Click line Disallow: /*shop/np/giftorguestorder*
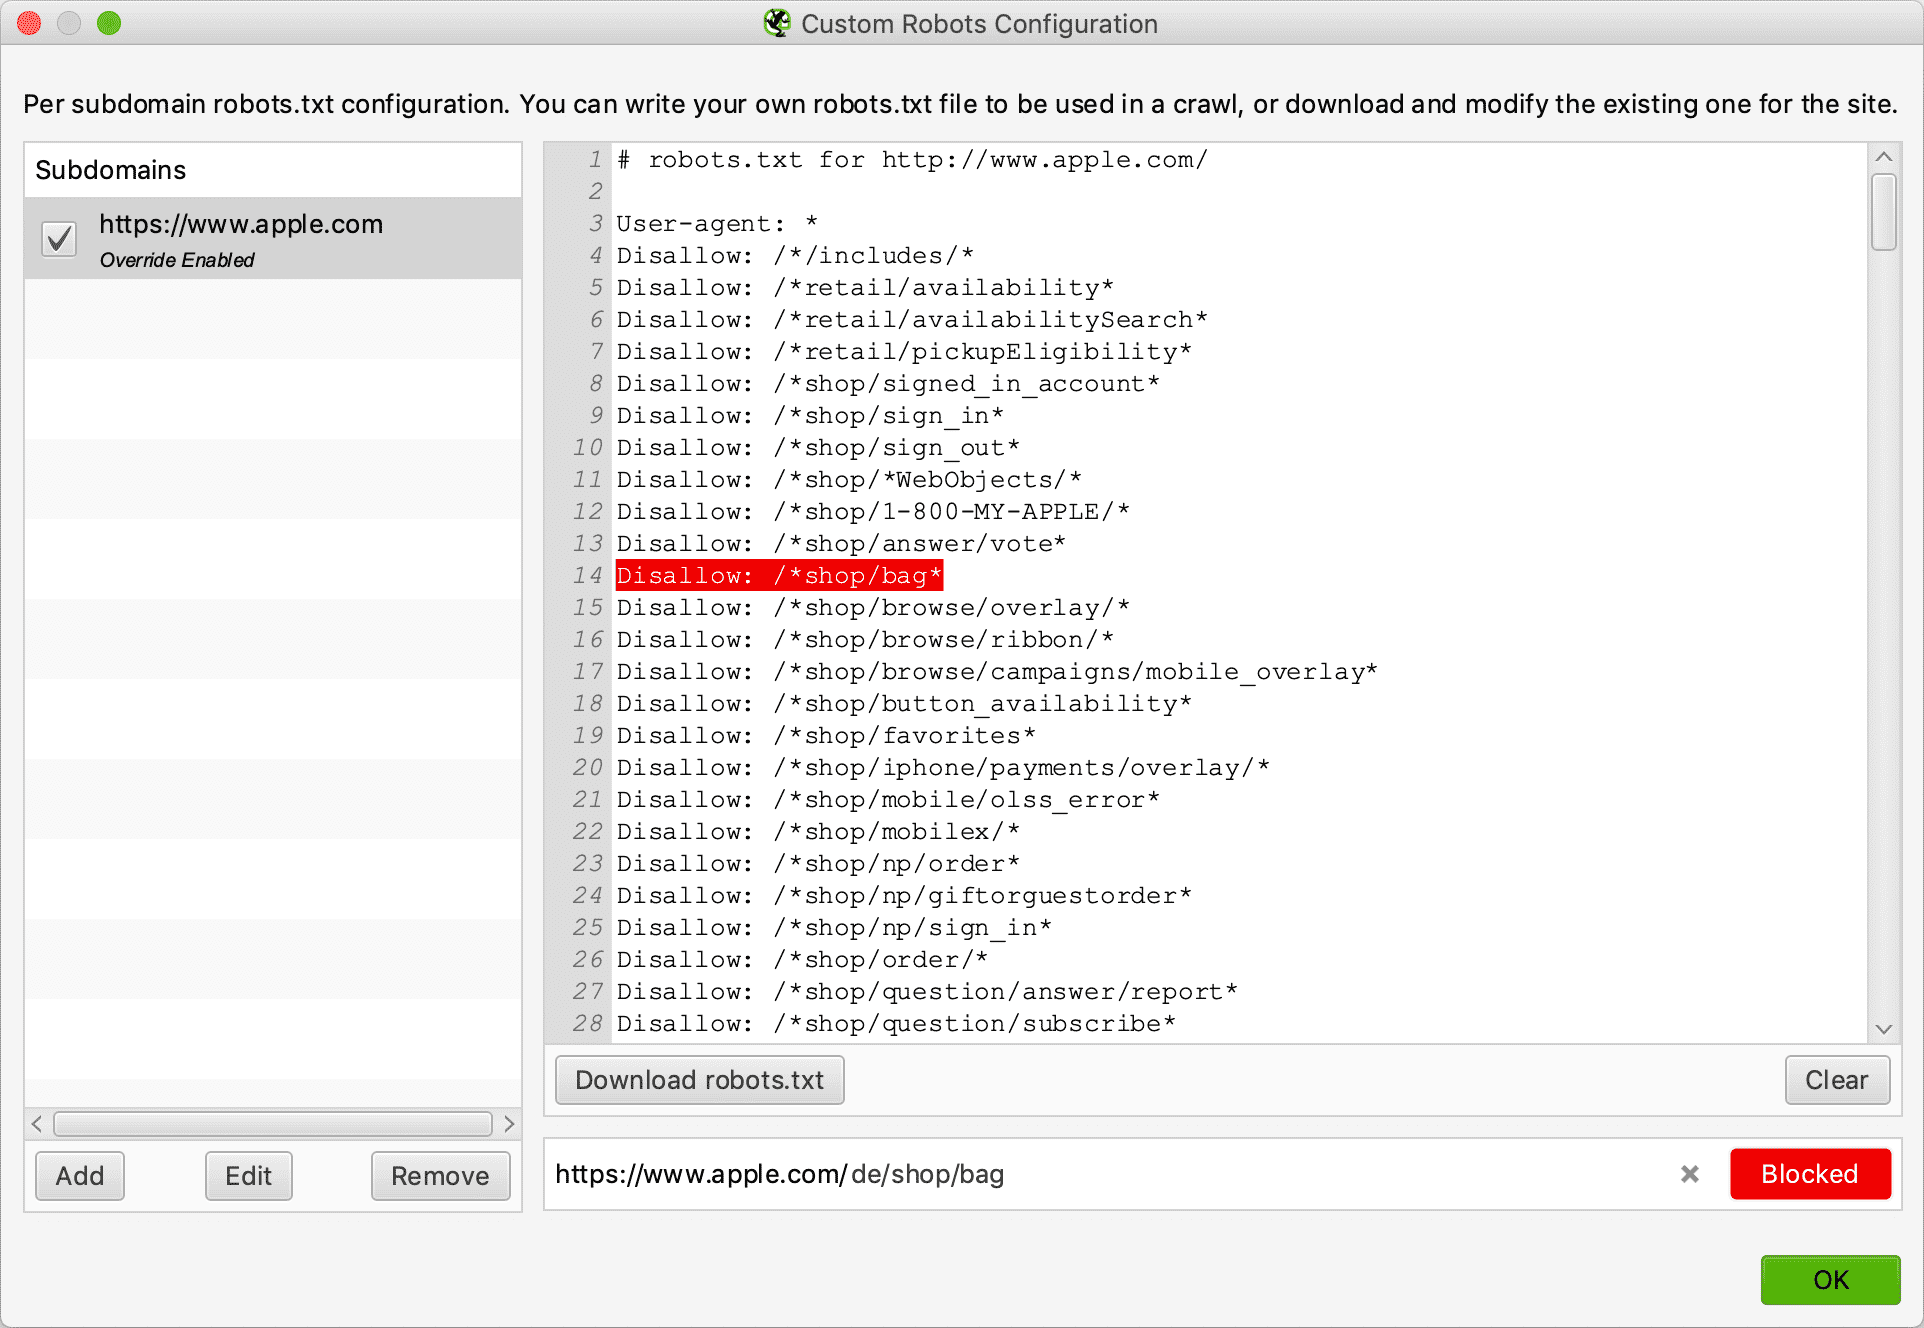This screenshot has width=1924, height=1328. click(904, 896)
